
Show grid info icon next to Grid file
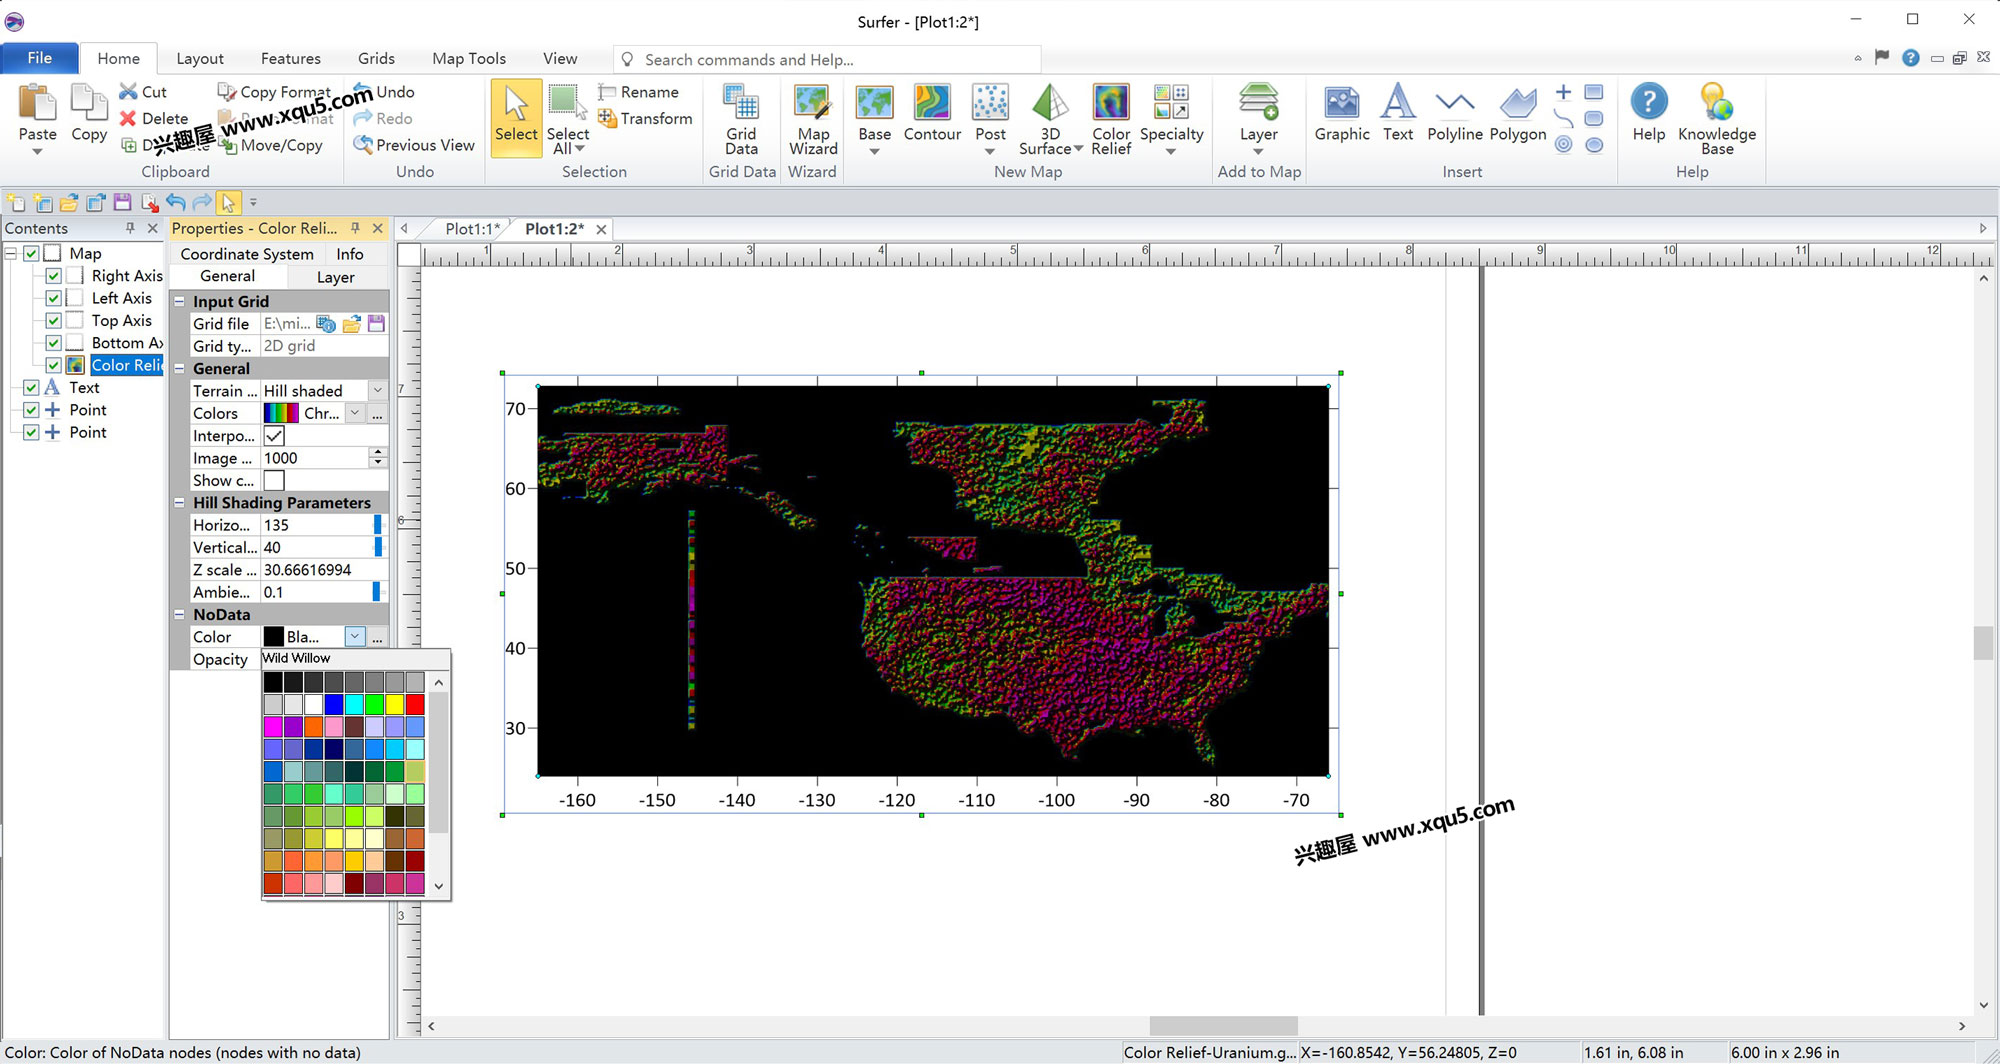point(326,324)
